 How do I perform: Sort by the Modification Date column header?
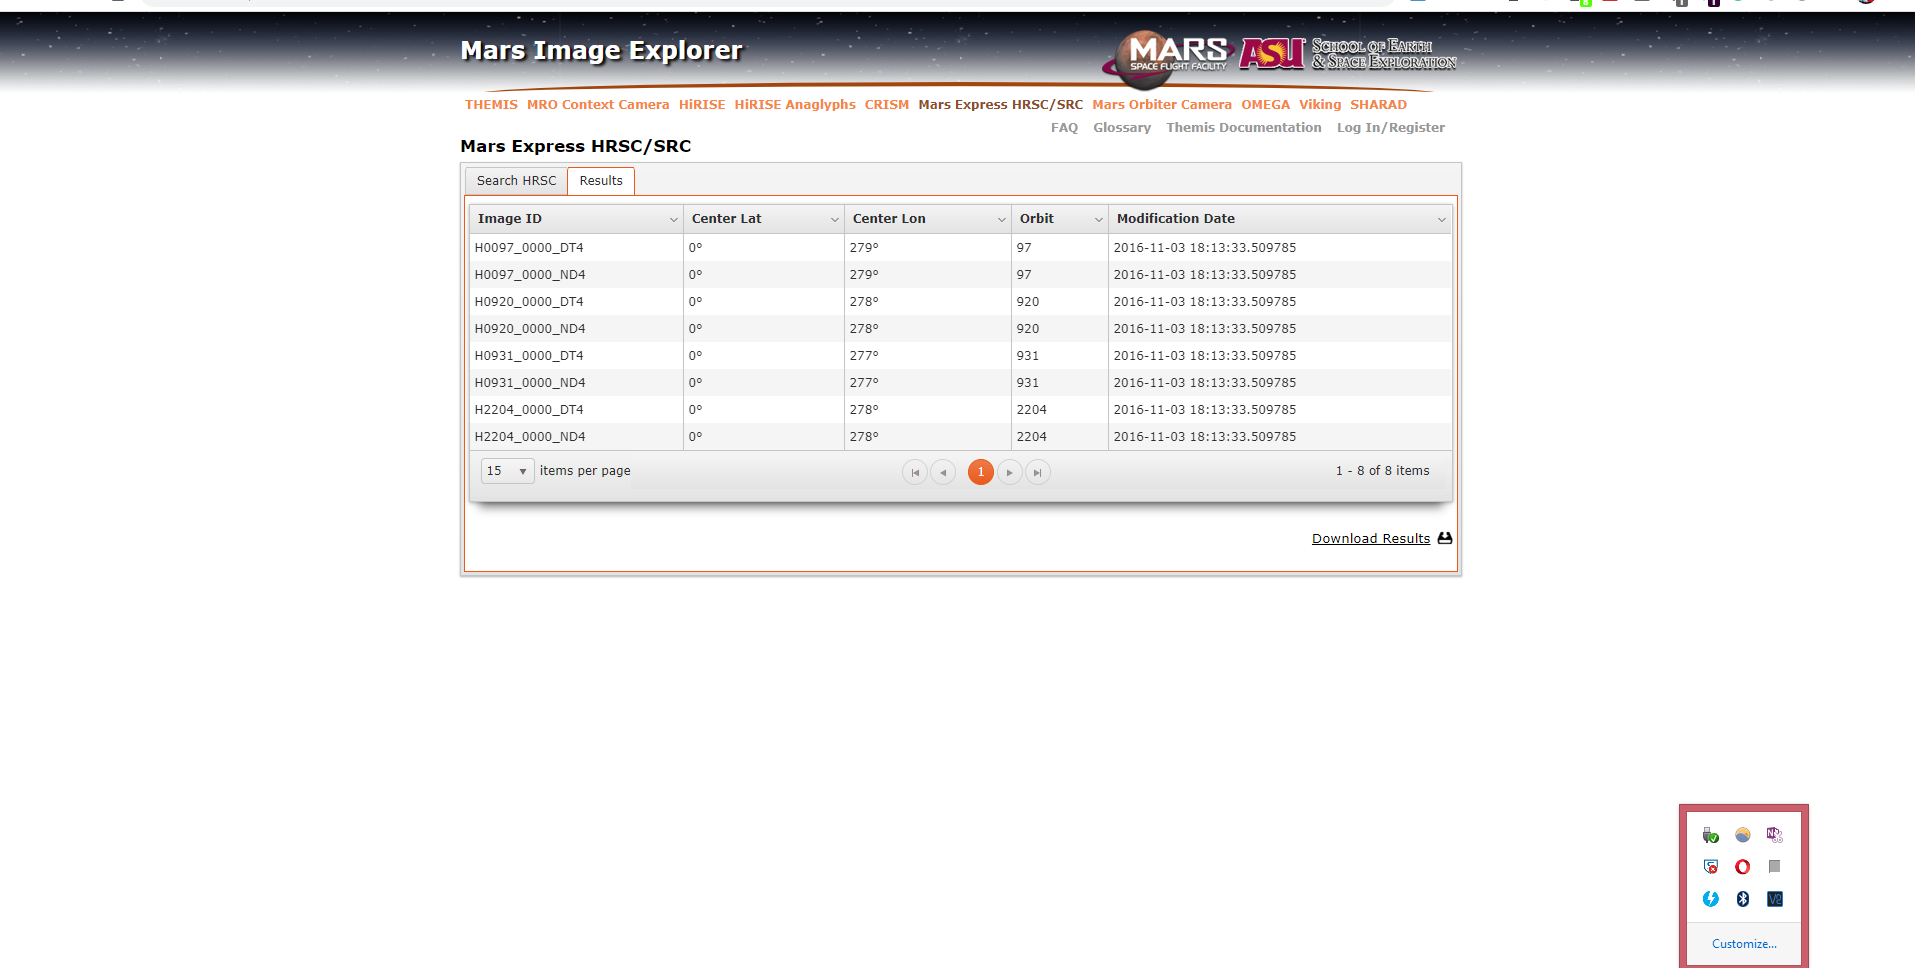tap(1176, 219)
